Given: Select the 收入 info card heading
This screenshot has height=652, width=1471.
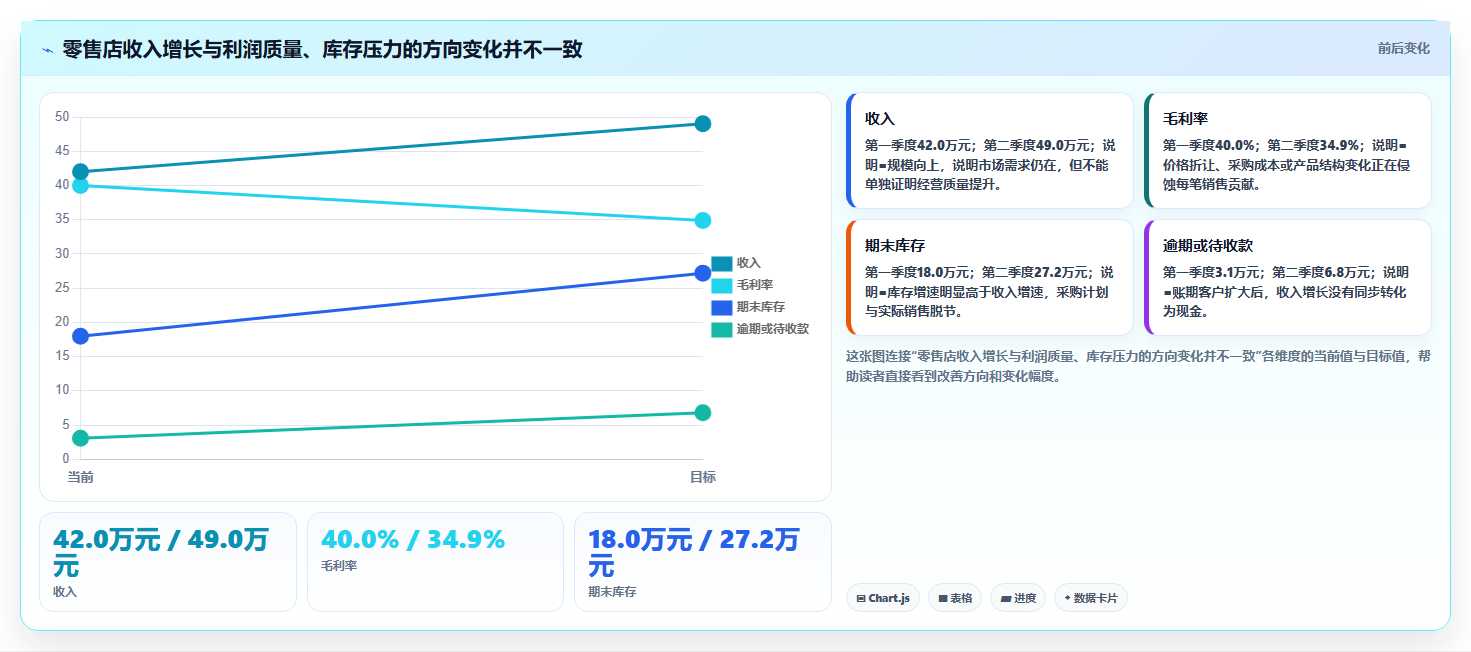Looking at the screenshot, I should pos(880,119).
